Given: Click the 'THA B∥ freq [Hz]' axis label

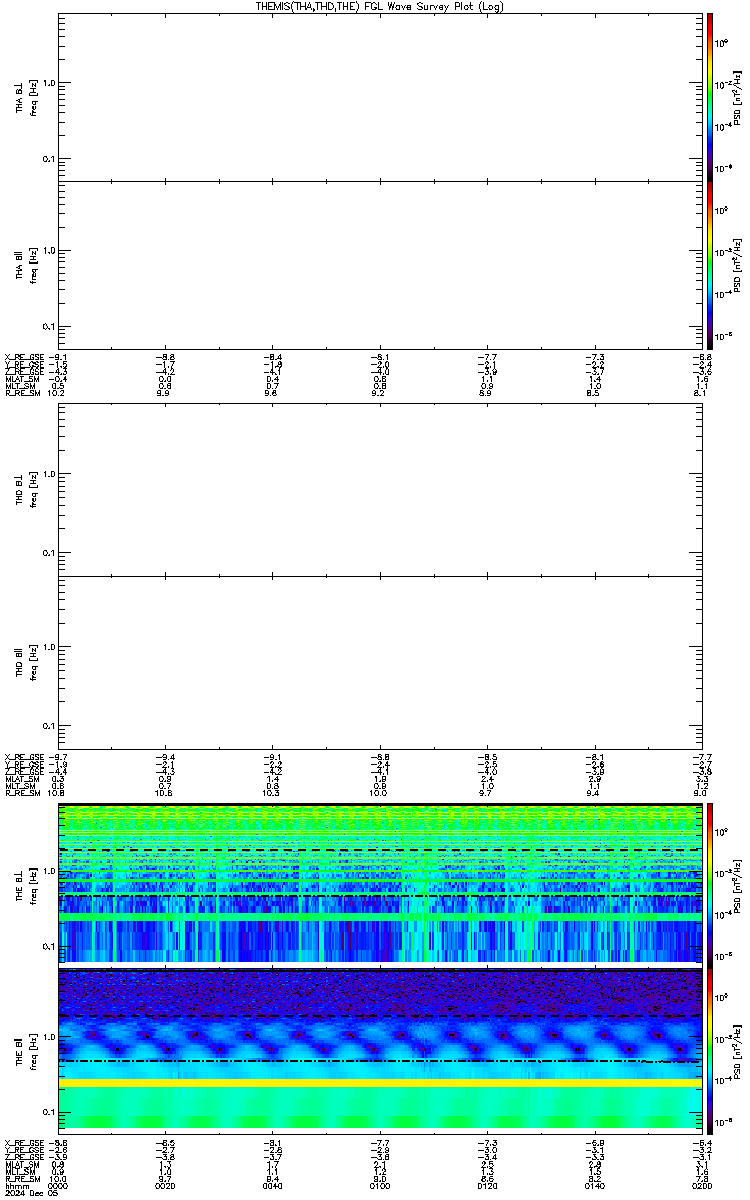Looking at the screenshot, I should (26, 265).
